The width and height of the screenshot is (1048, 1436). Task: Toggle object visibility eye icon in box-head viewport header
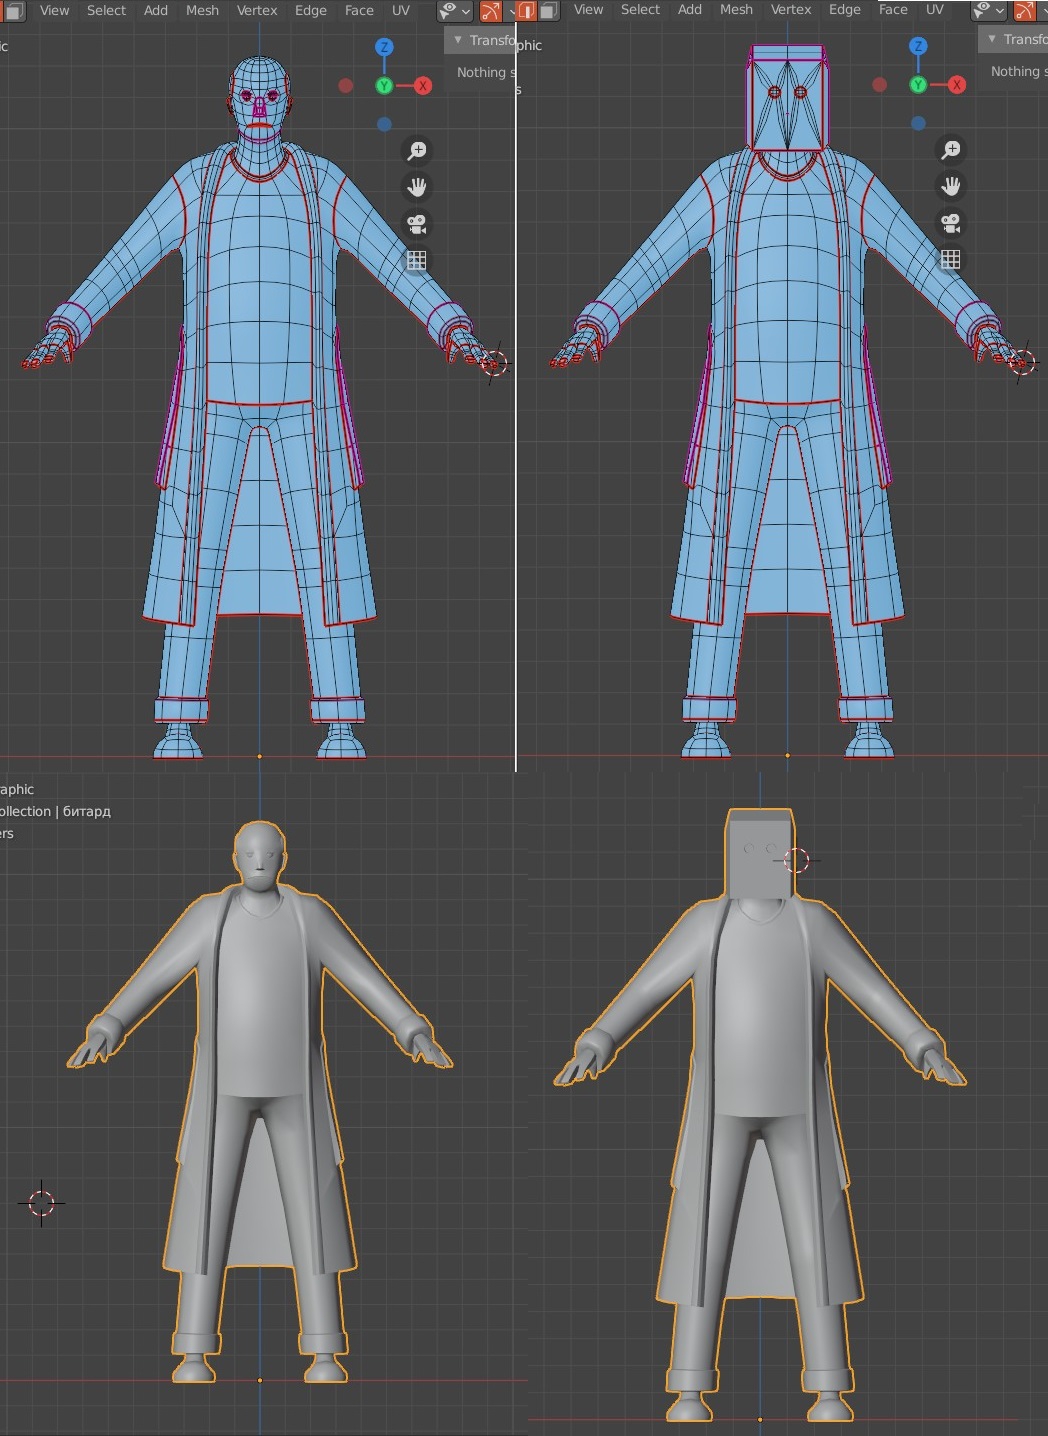click(x=983, y=10)
